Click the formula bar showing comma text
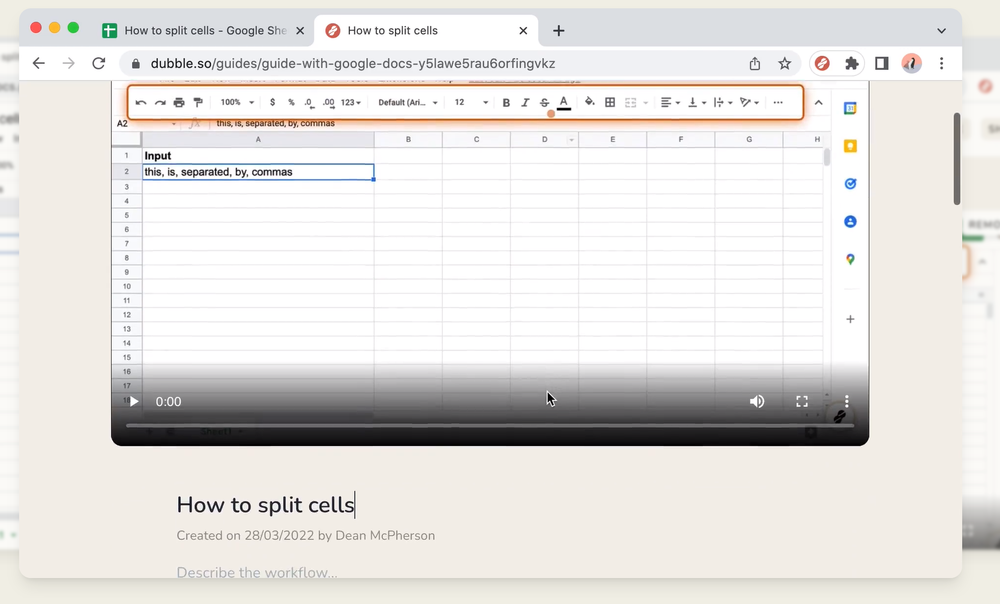1000x604 pixels. coord(275,123)
